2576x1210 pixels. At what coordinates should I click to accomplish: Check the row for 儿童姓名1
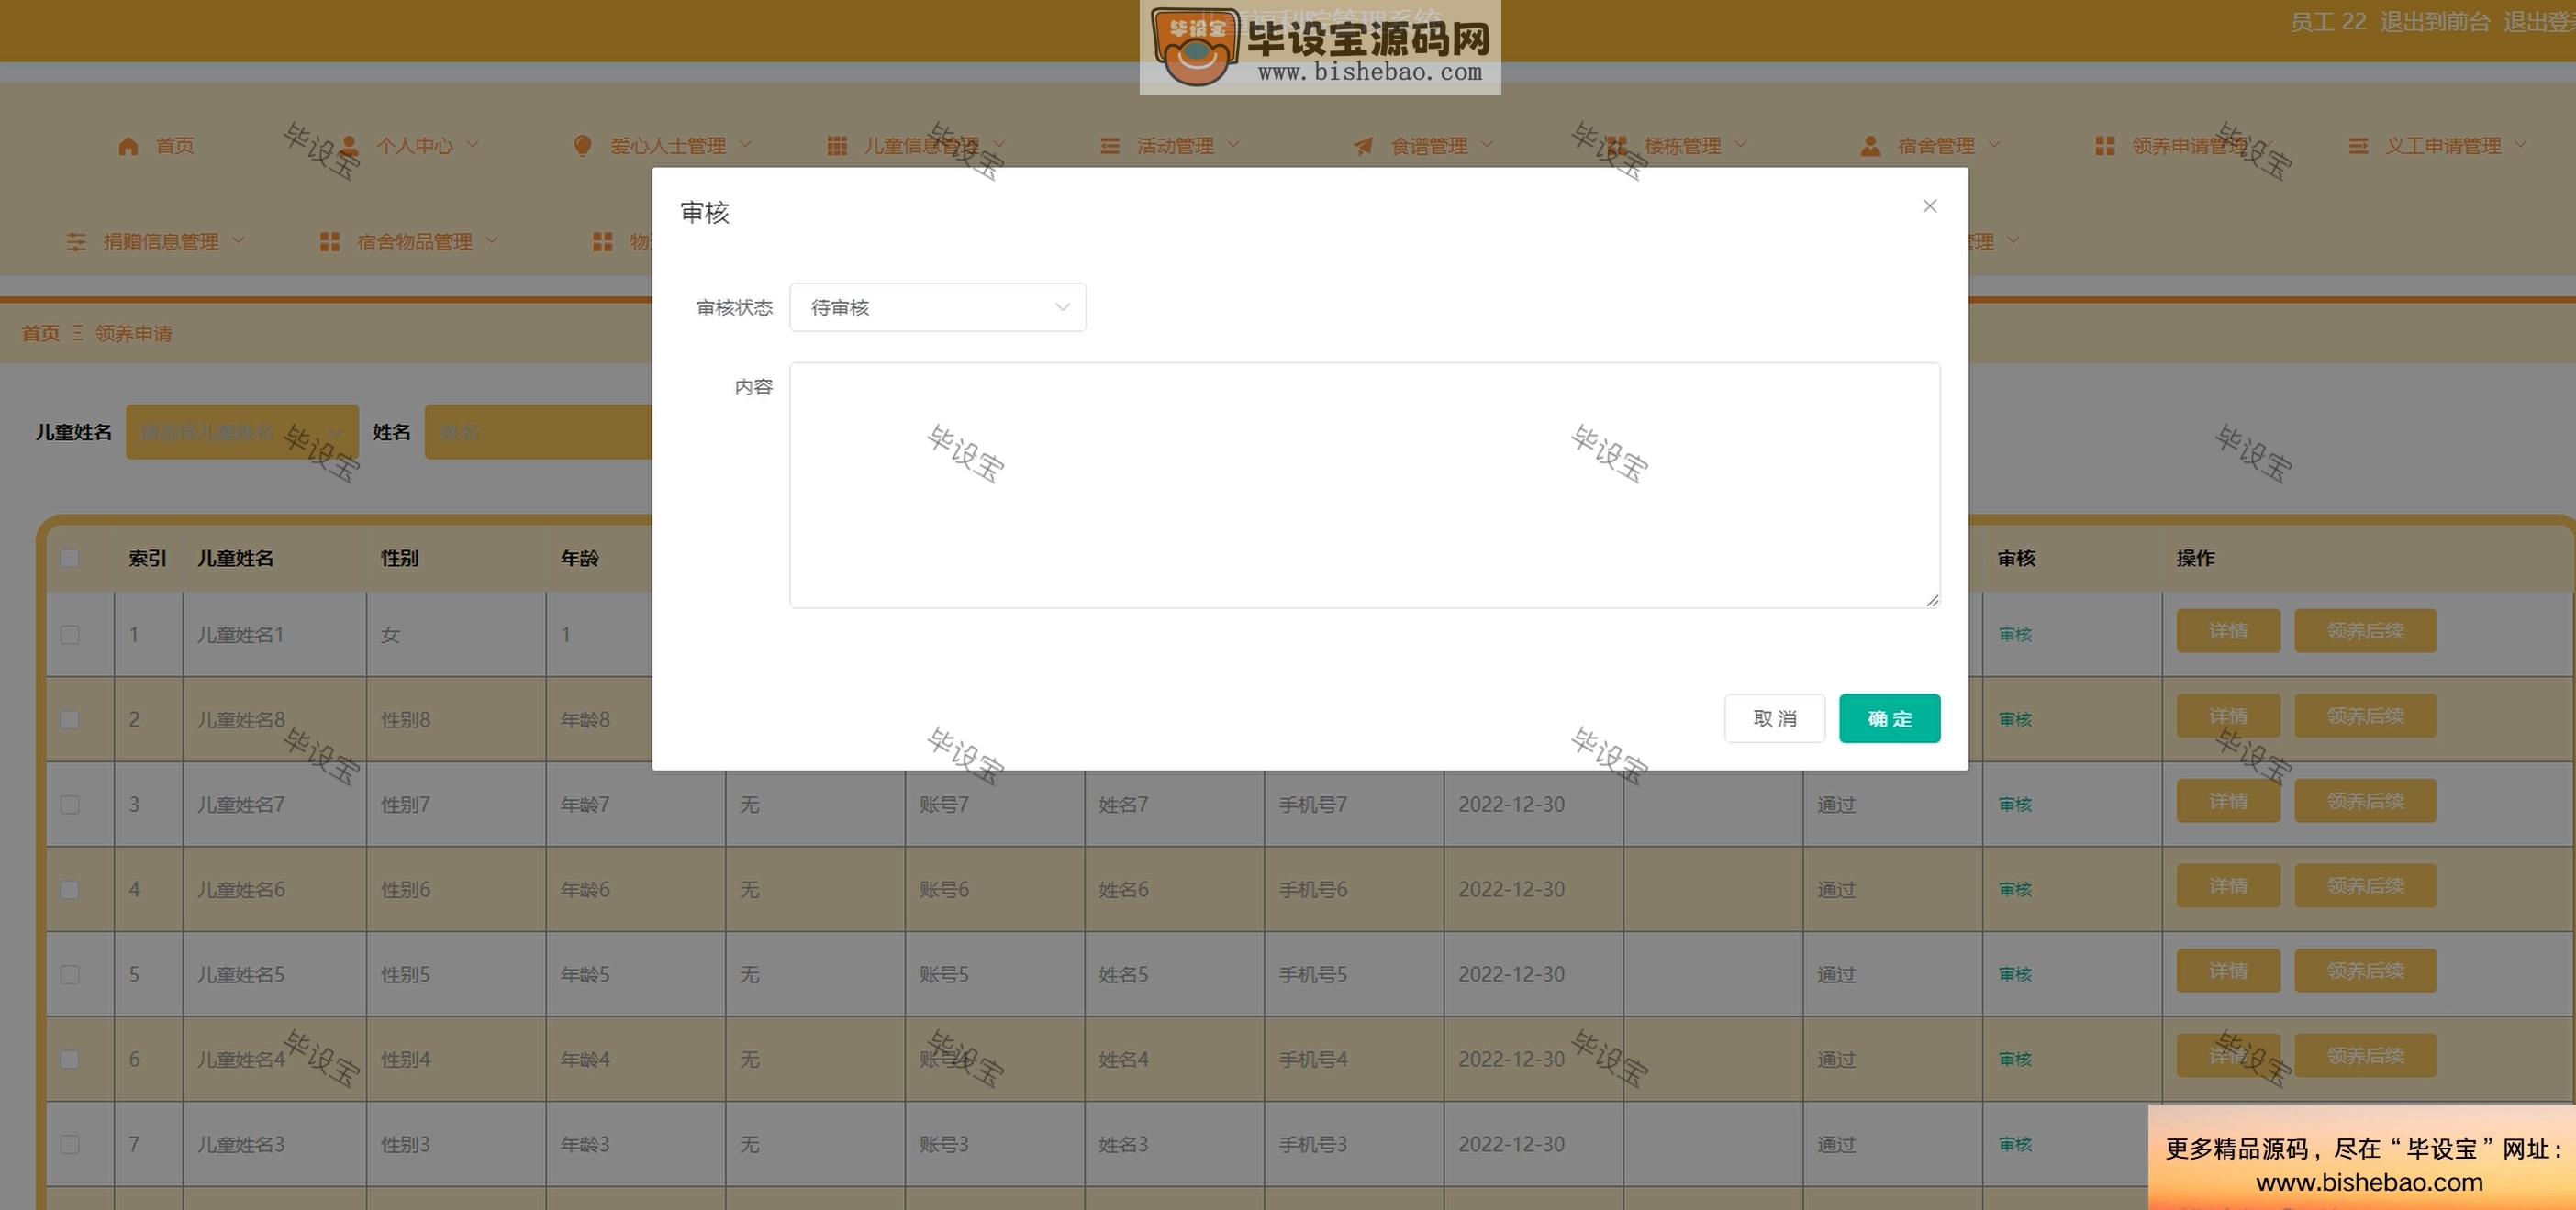click(x=70, y=635)
